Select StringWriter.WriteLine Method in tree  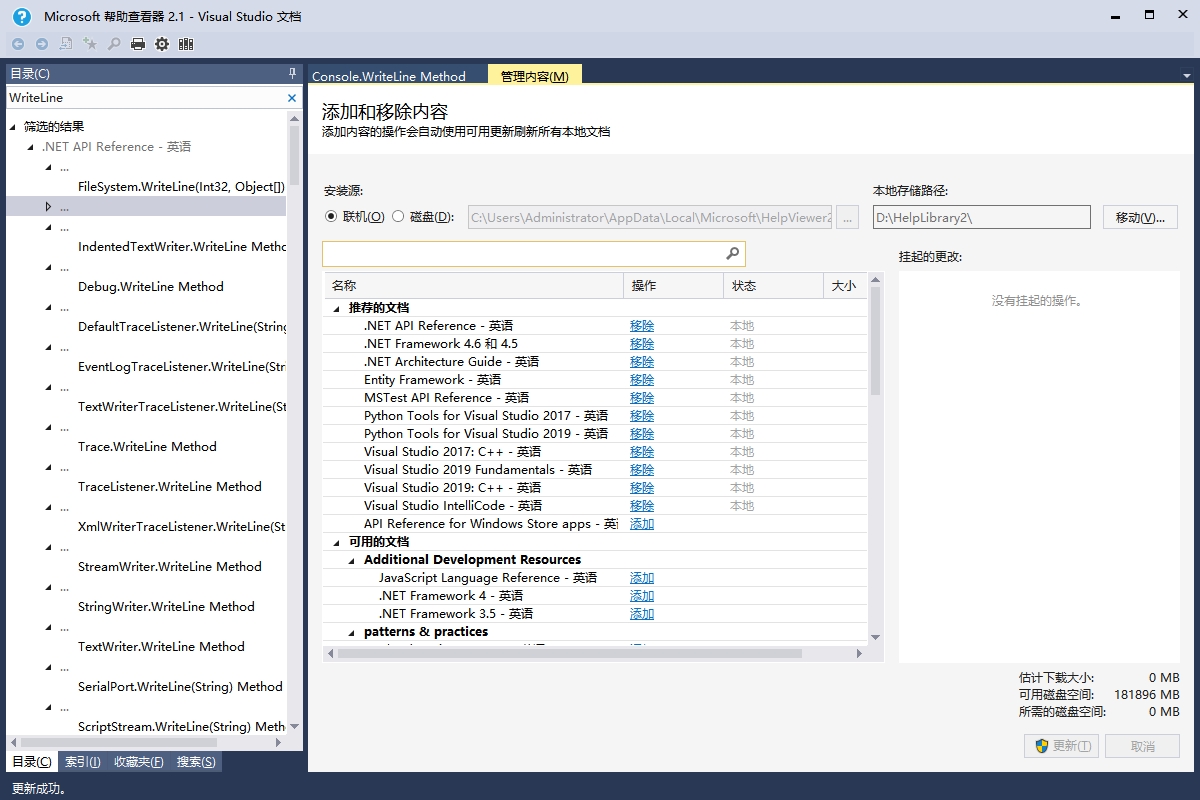pos(166,607)
